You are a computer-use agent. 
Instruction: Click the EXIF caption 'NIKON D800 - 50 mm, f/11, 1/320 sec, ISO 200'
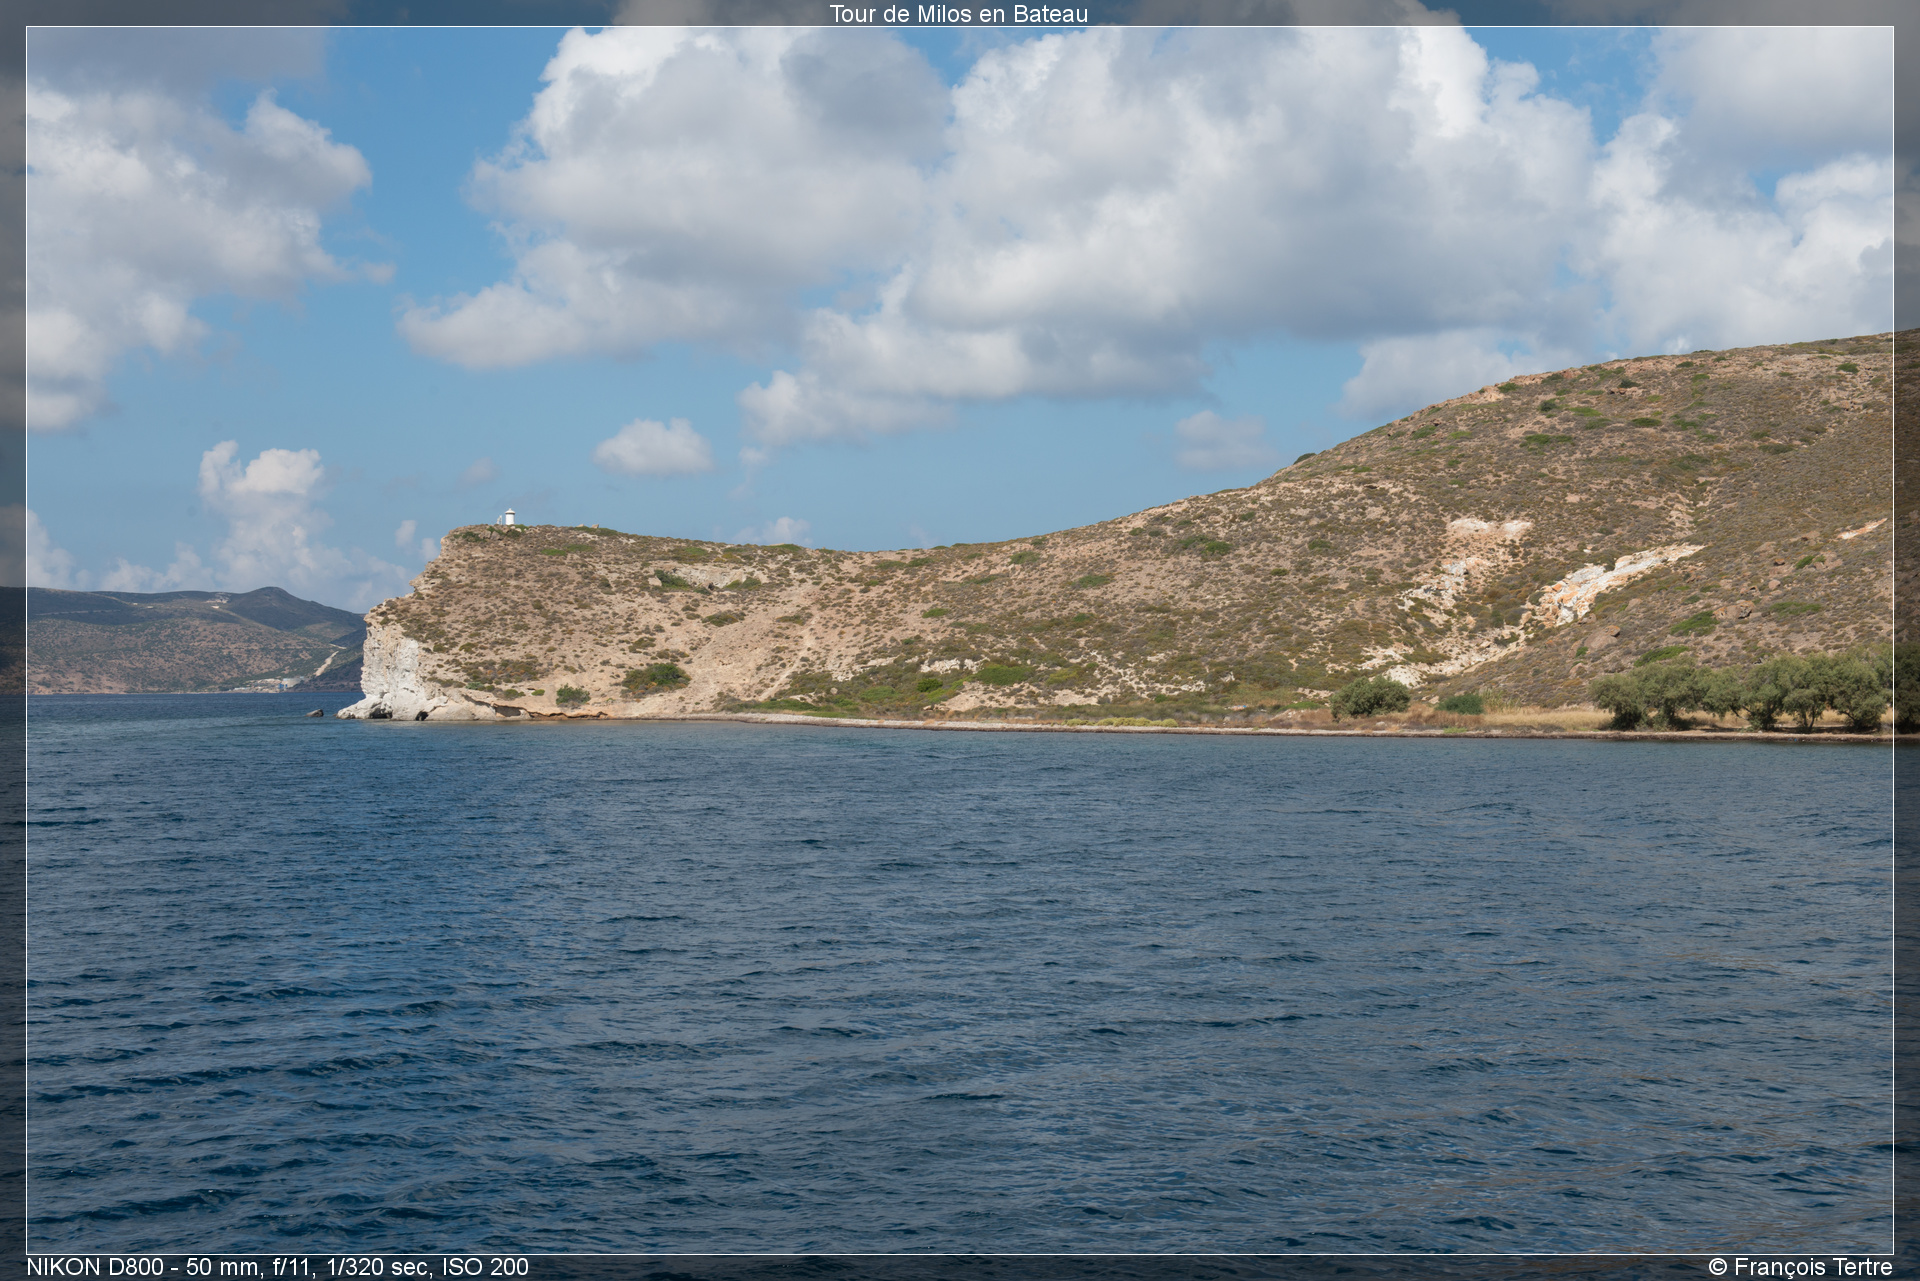[x=277, y=1267]
